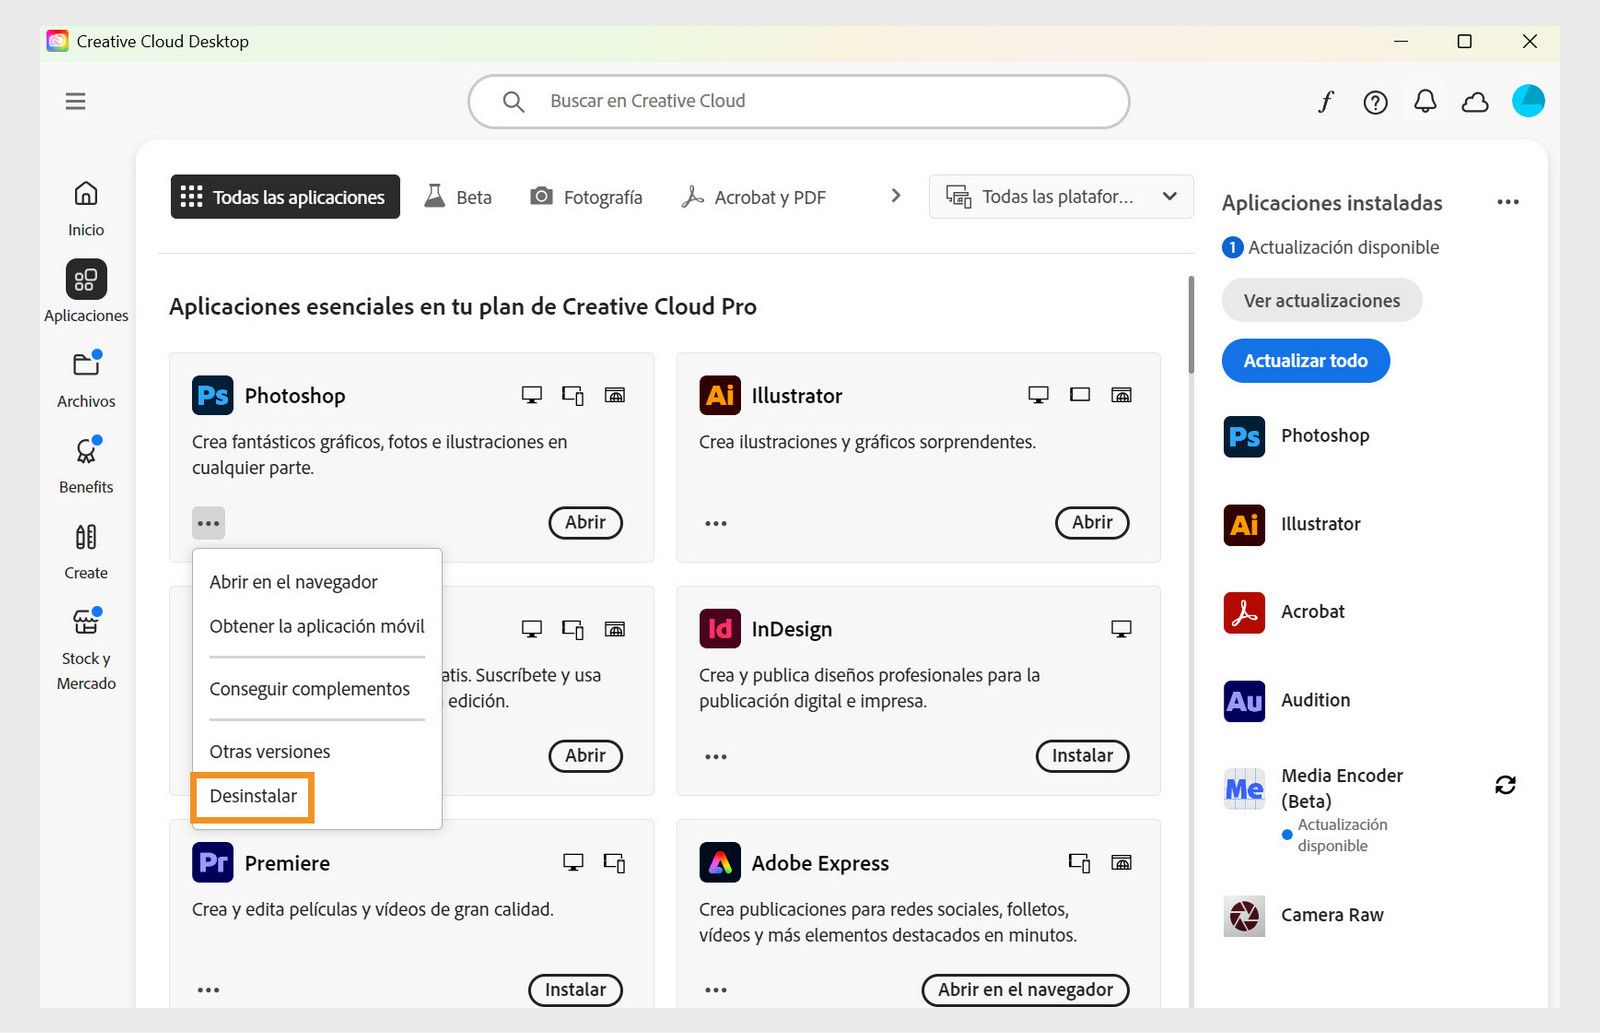Open the Adobe Fonts icon in top bar
The height and width of the screenshot is (1033, 1600).
(1325, 101)
